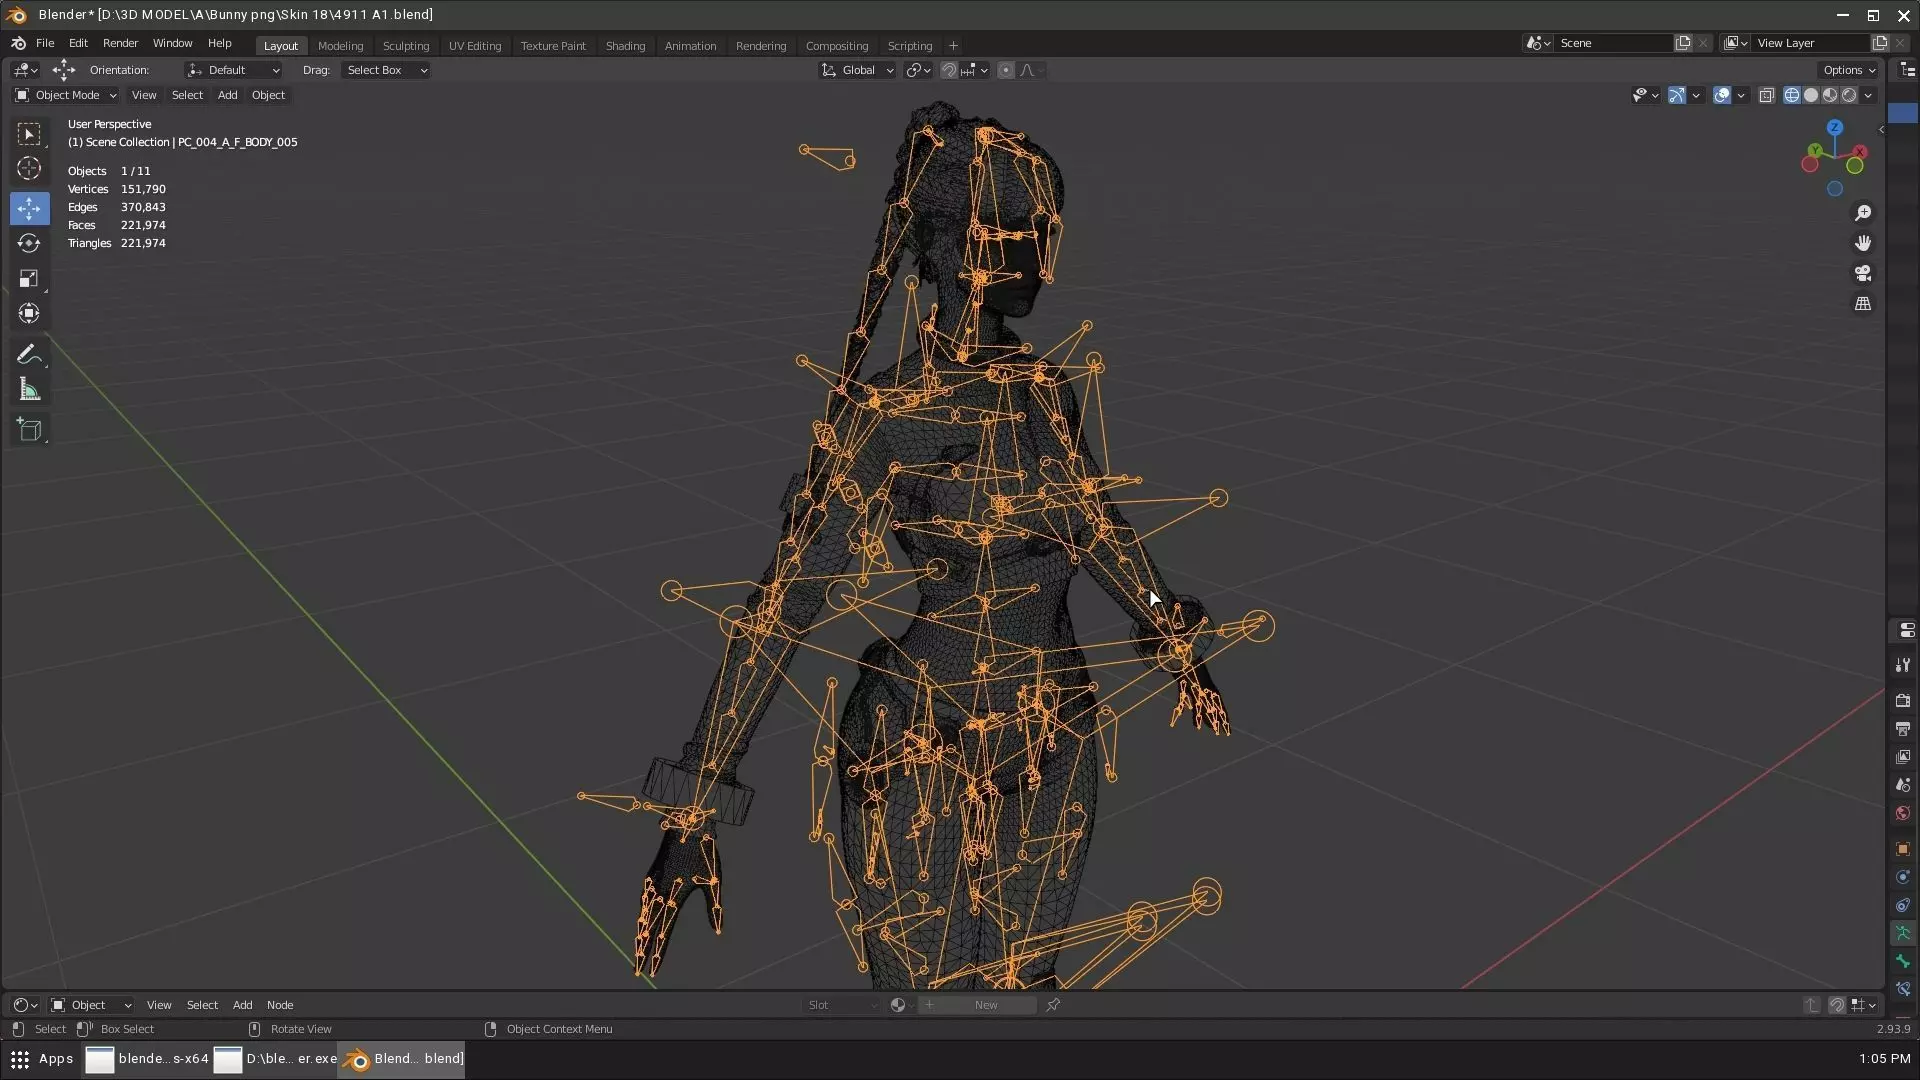Open the overlays dropdown arrow

click(1741, 95)
